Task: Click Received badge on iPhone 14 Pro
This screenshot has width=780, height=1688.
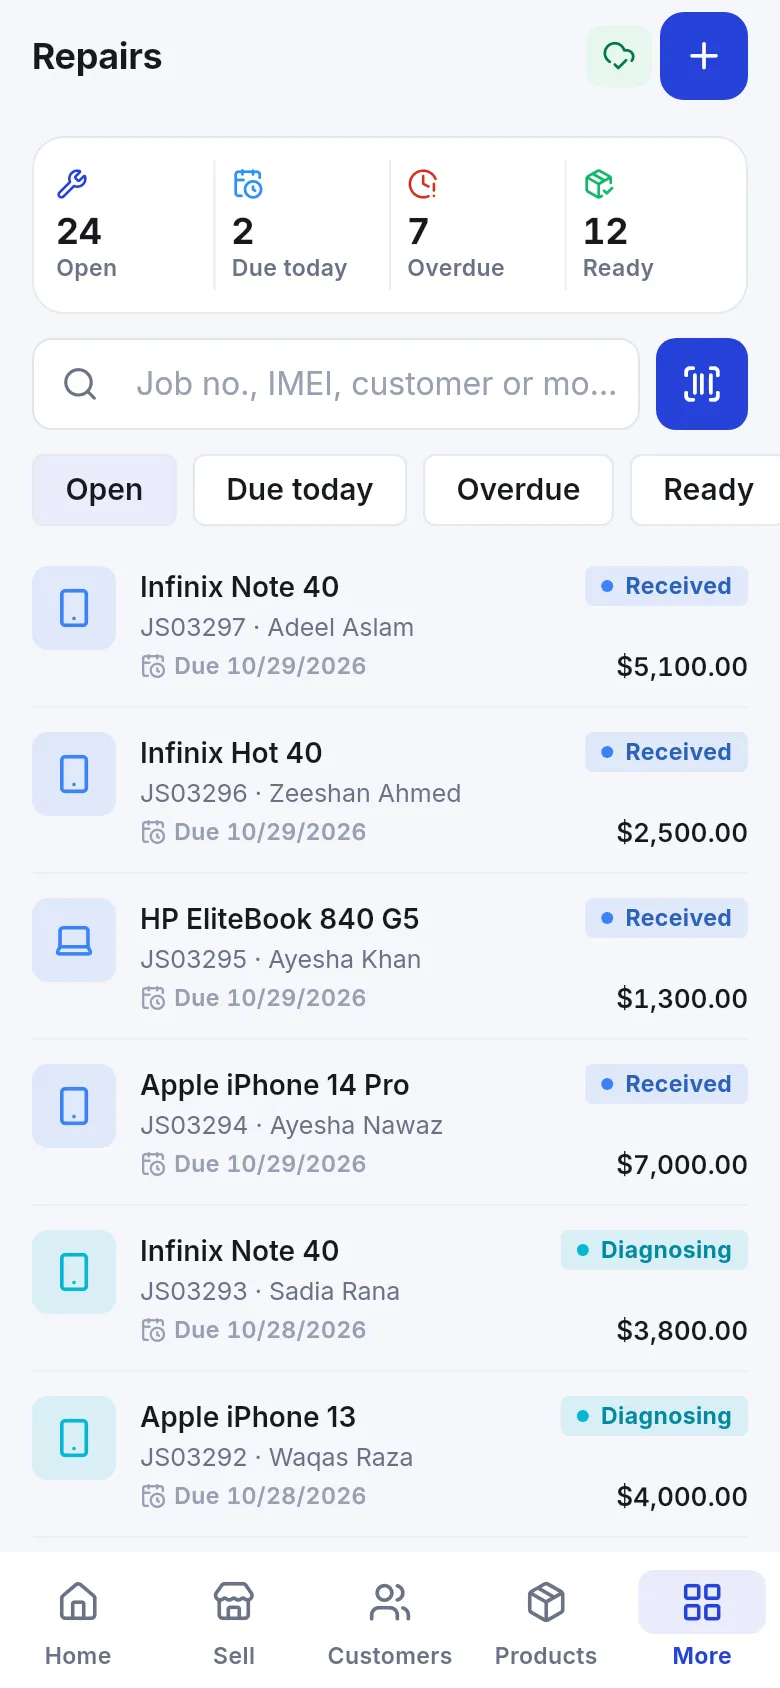Action: (667, 1084)
